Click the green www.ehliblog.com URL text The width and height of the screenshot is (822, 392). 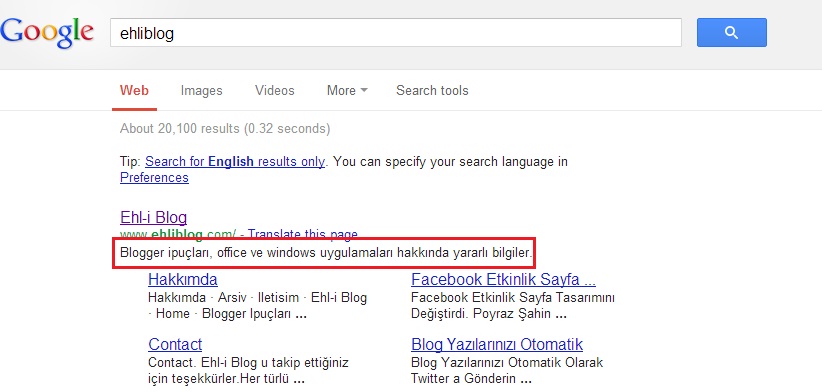(178, 234)
